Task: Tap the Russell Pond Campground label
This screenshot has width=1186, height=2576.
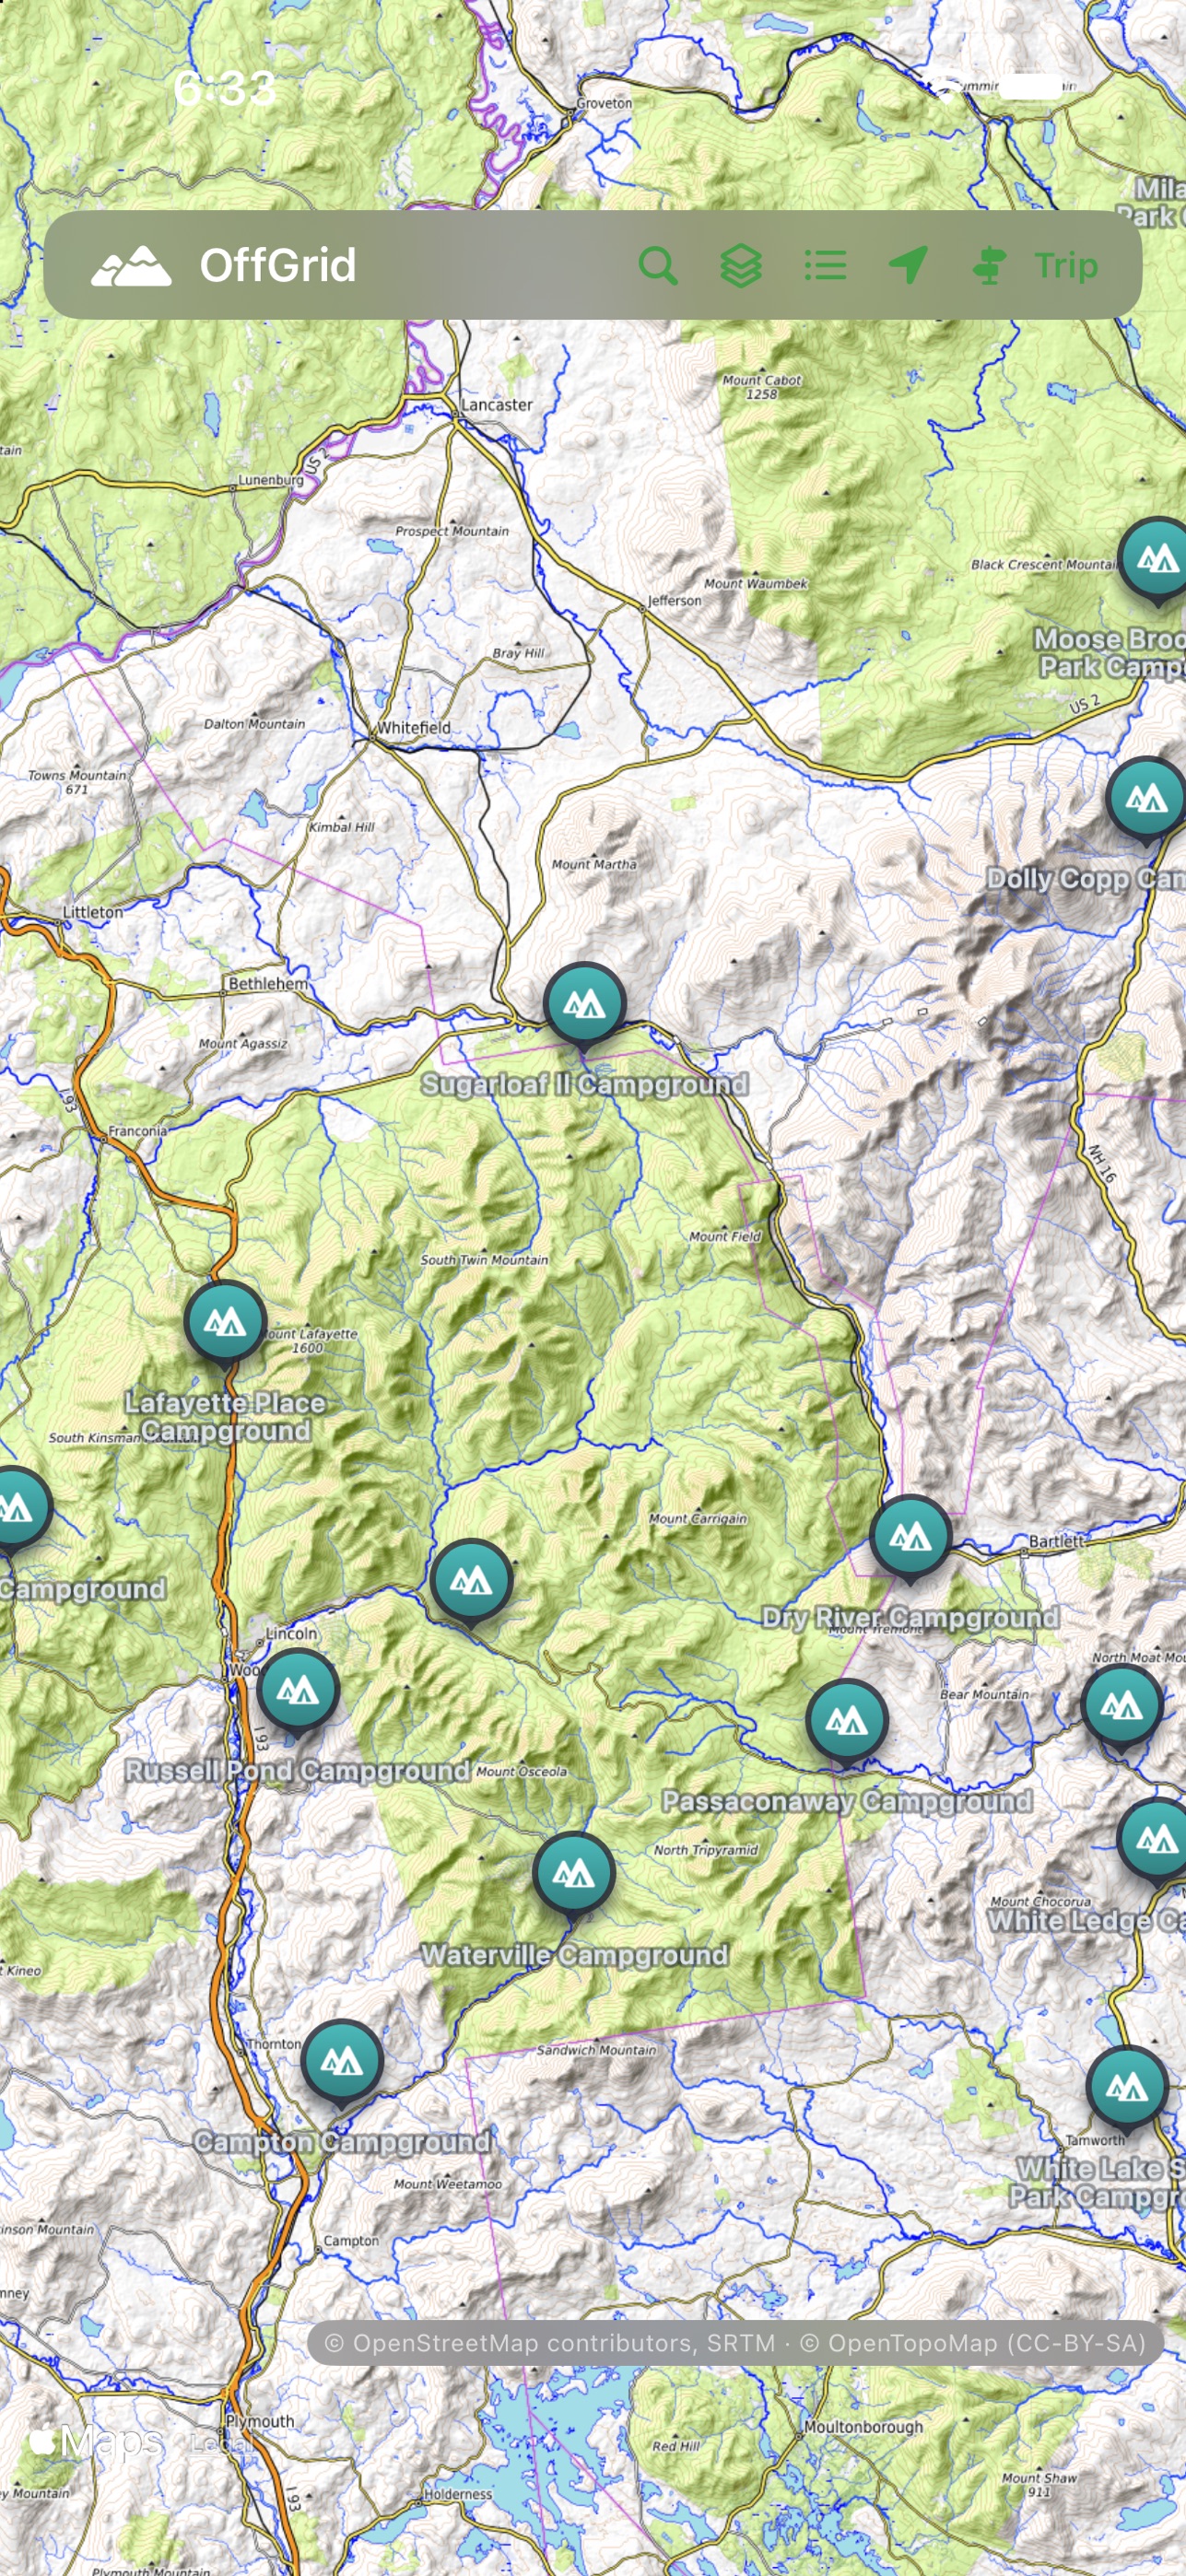Action: click(x=297, y=1771)
